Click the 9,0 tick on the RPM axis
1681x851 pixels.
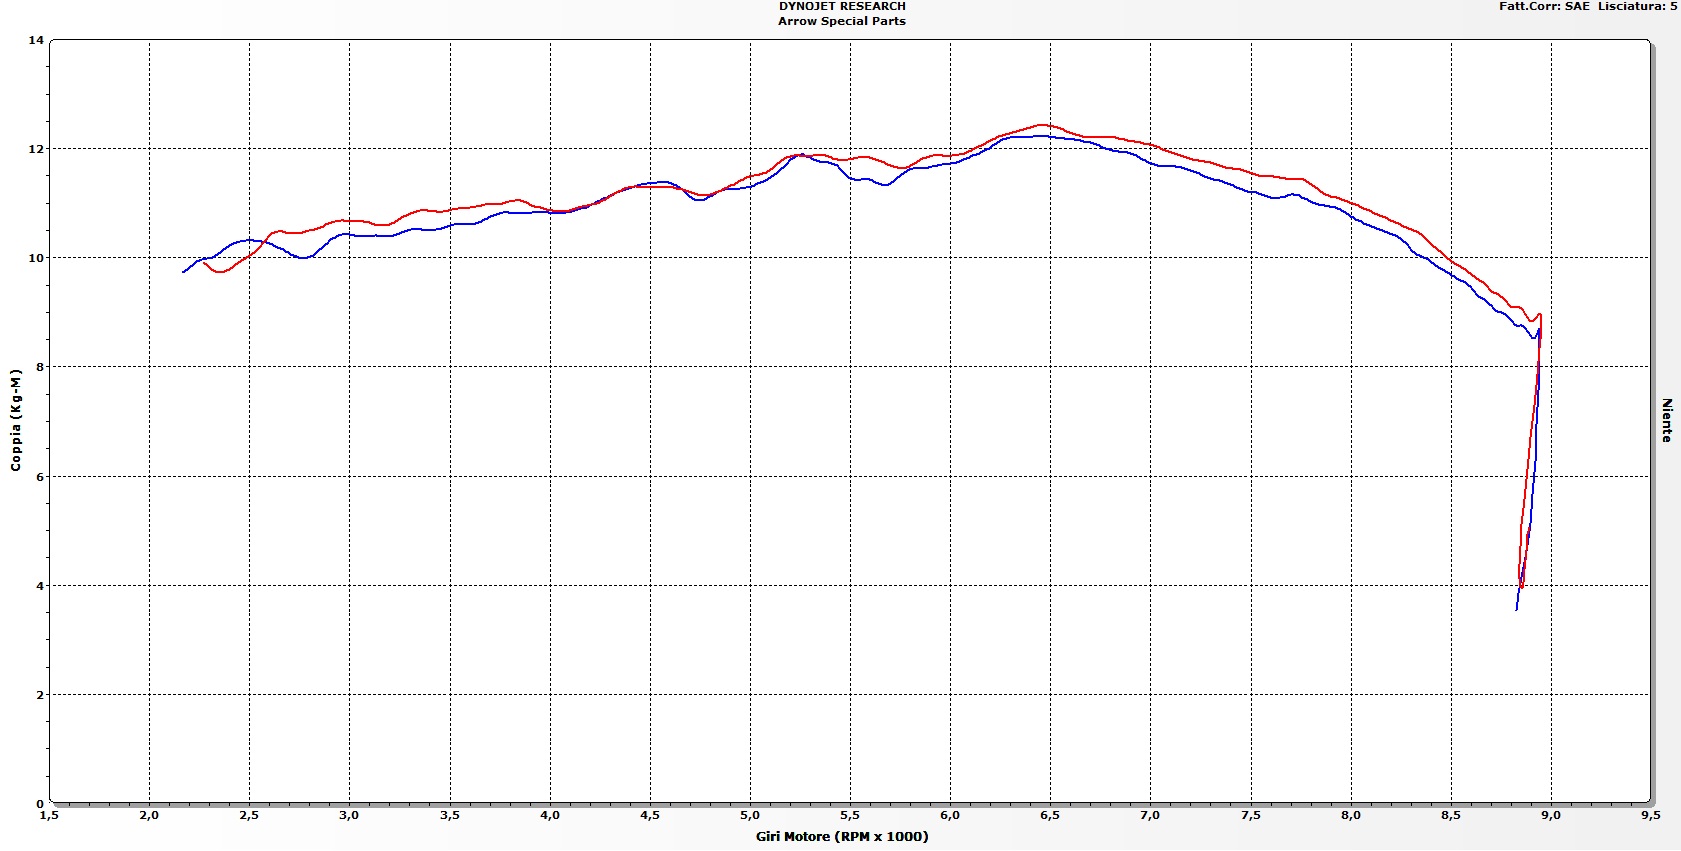(x=1550, y=815)
